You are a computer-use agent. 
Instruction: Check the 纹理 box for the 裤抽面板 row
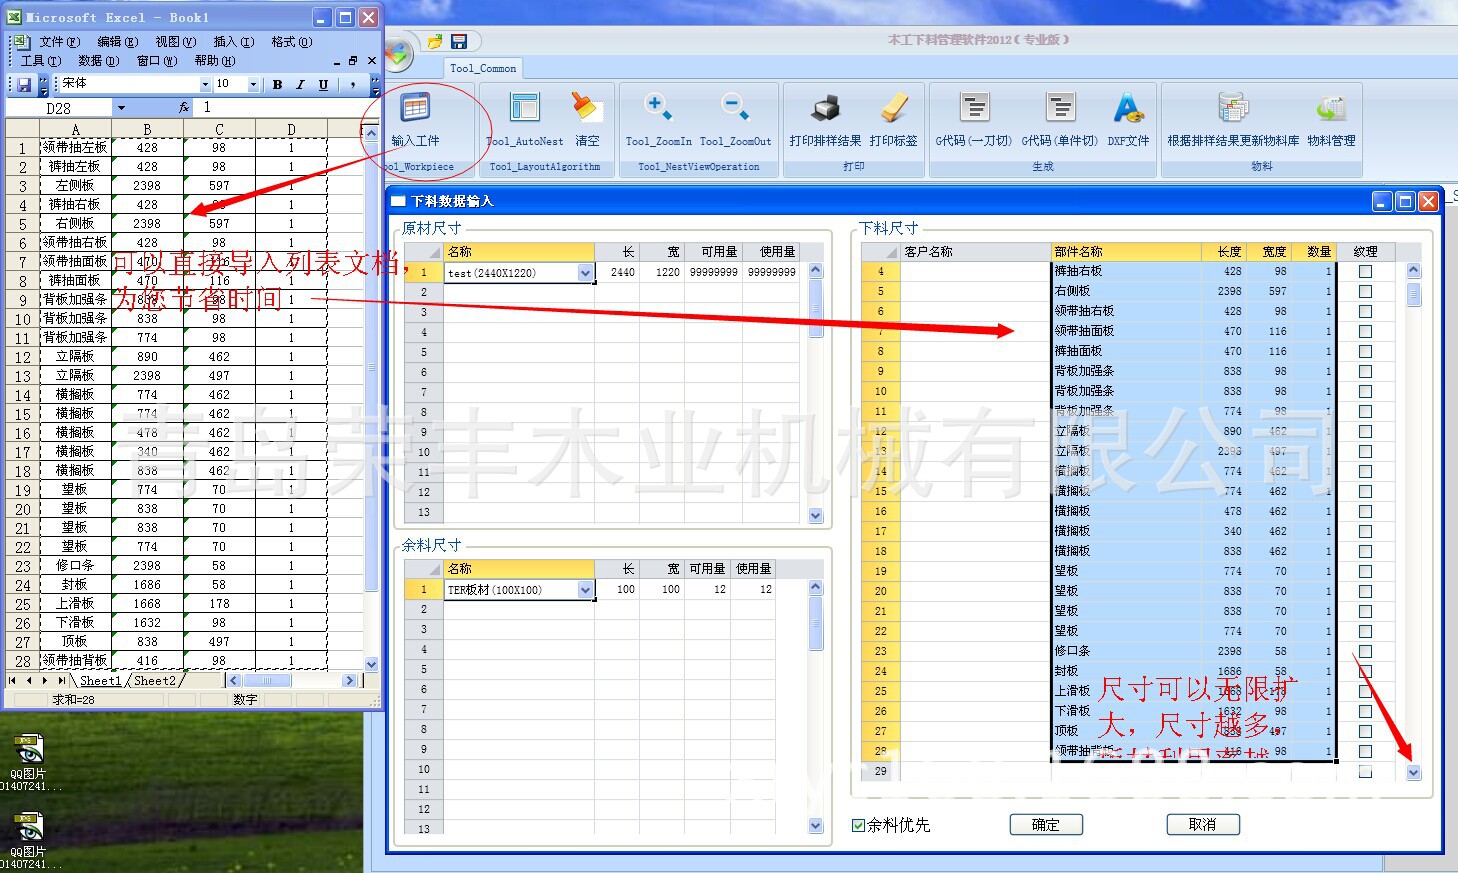click(x=1365, y=351)
